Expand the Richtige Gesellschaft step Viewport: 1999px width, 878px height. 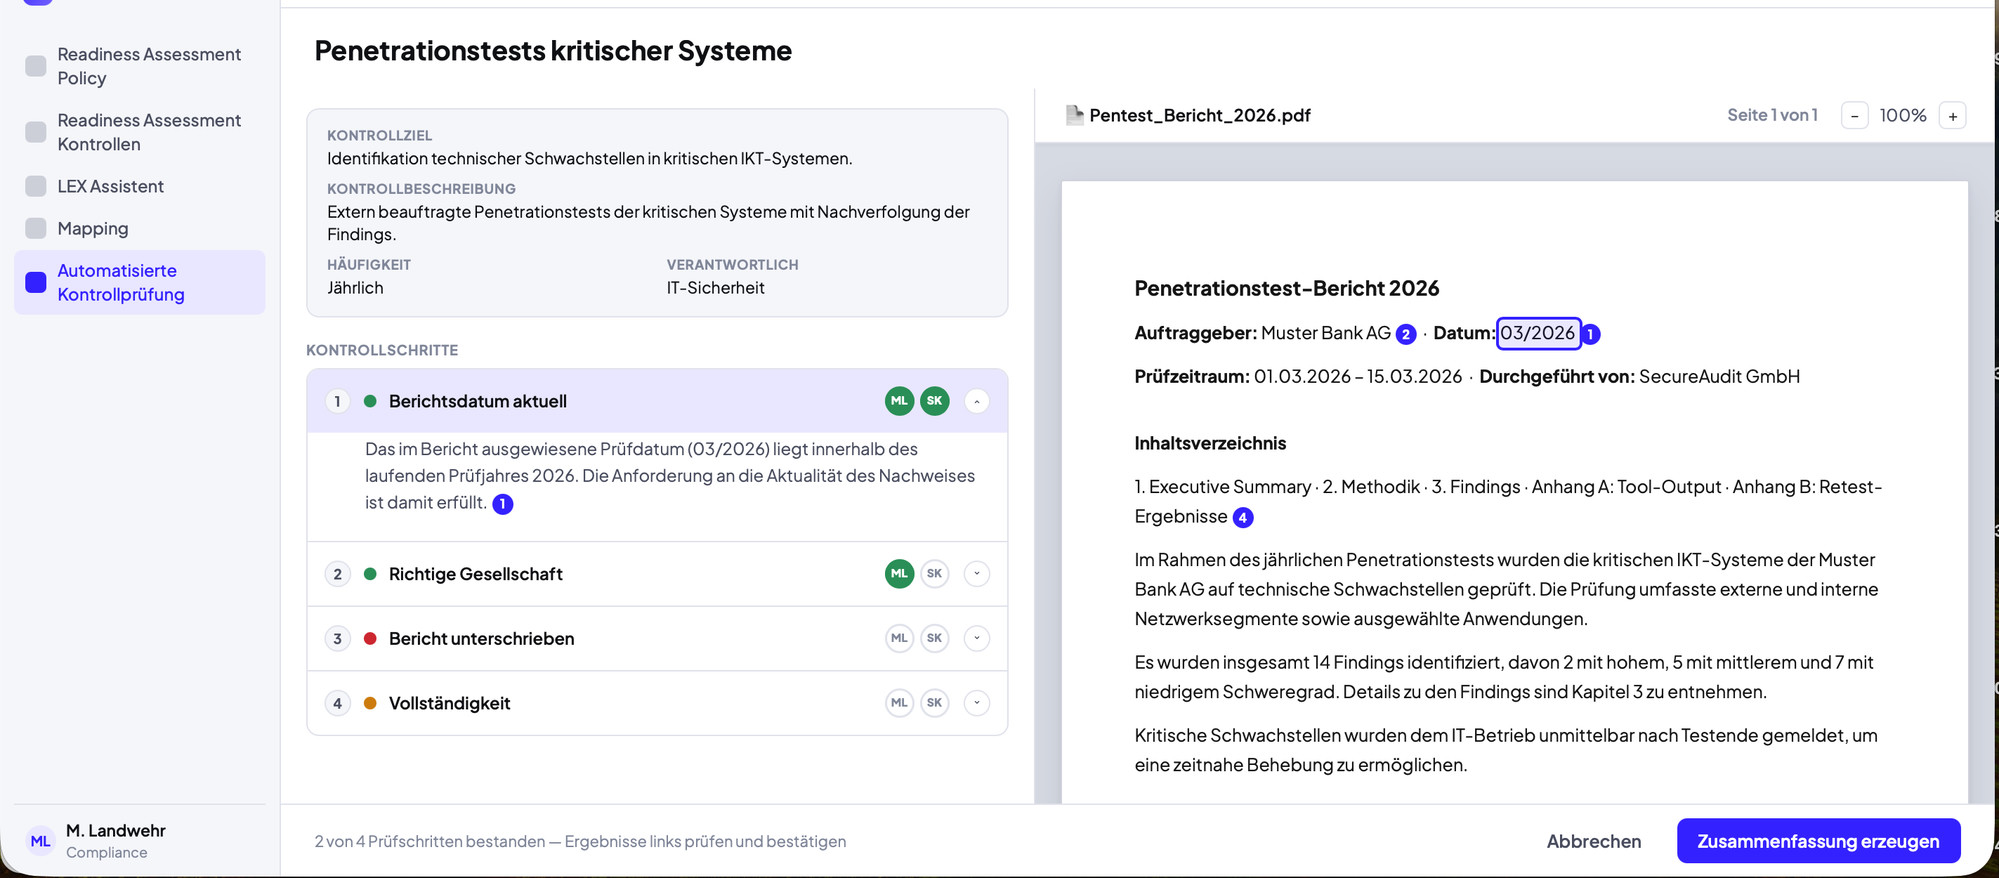coord(977,574)
